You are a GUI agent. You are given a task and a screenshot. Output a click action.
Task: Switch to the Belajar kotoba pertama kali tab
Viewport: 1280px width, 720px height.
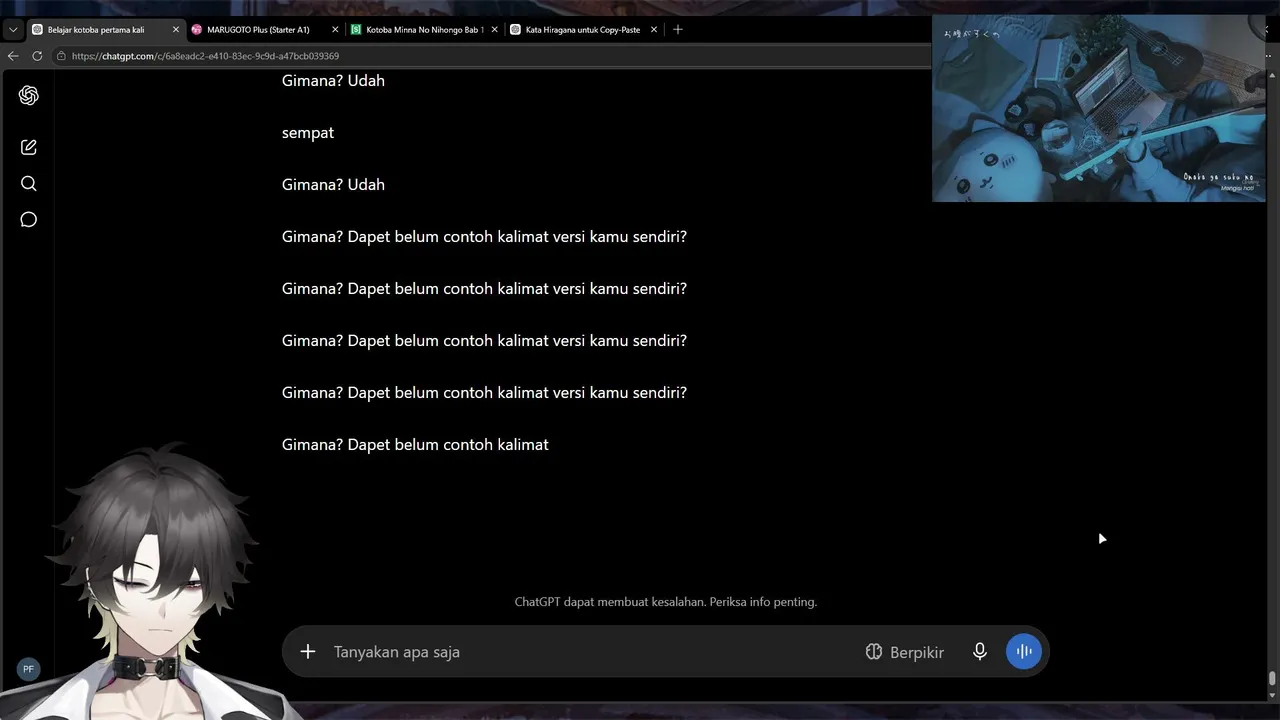[105, 30]
